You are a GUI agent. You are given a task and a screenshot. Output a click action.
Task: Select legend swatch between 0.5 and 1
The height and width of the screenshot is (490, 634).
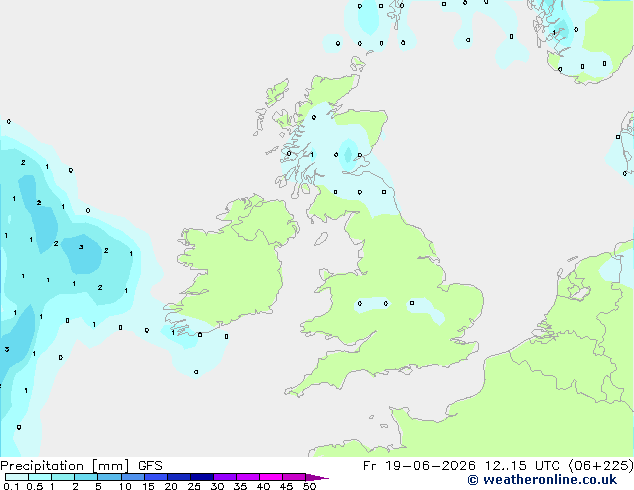coord(40,477)
